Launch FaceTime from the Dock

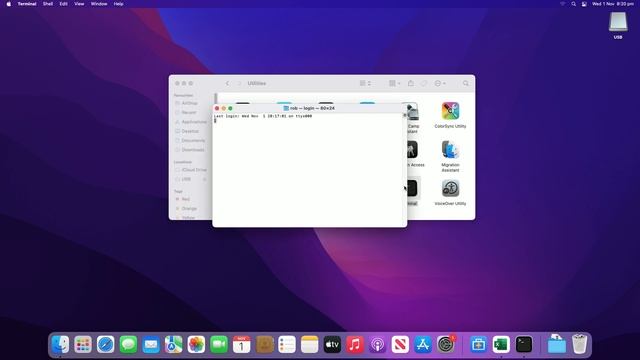click(219, 344)
